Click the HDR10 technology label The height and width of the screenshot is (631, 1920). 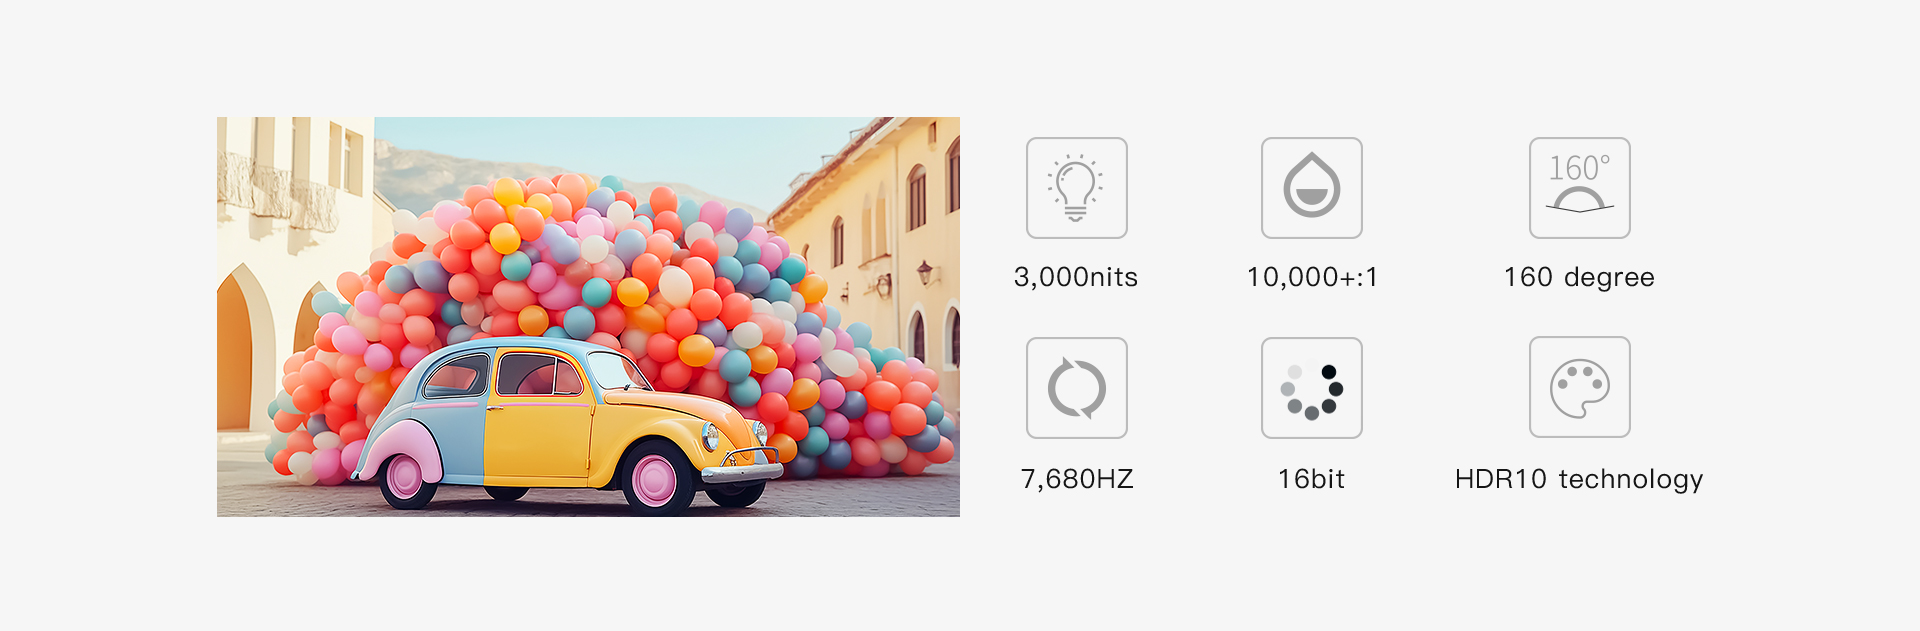pyautogui.click(x=1579, y=480)
